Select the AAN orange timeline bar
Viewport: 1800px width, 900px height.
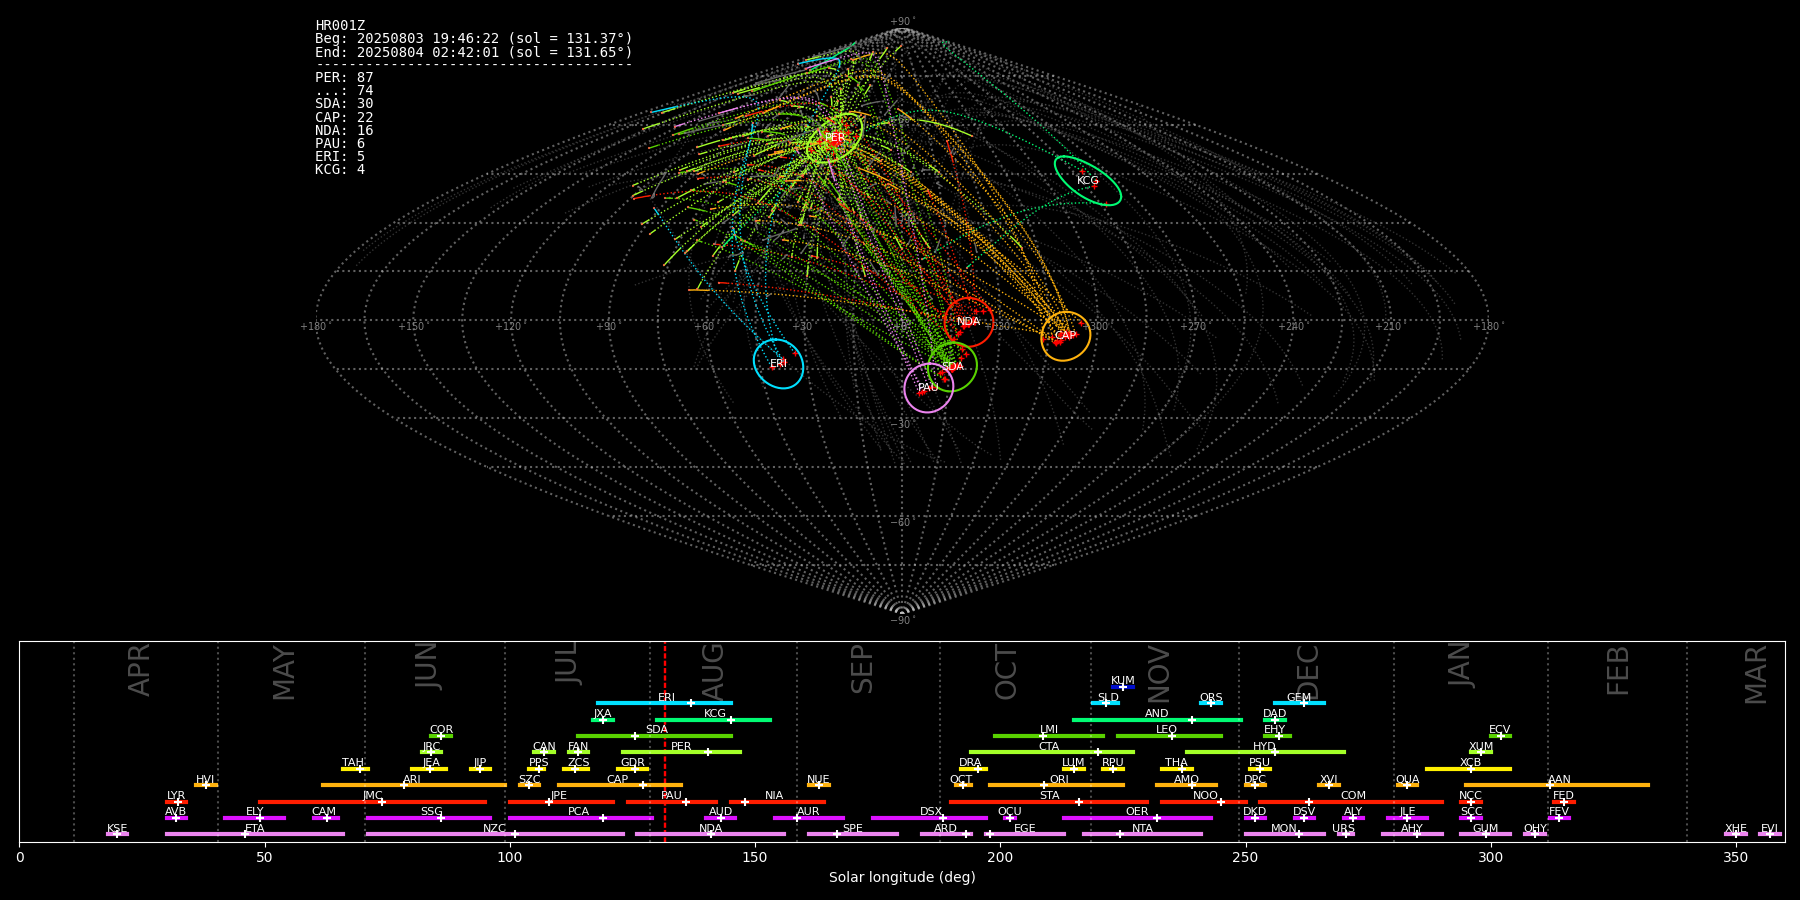coord(1557,785)
